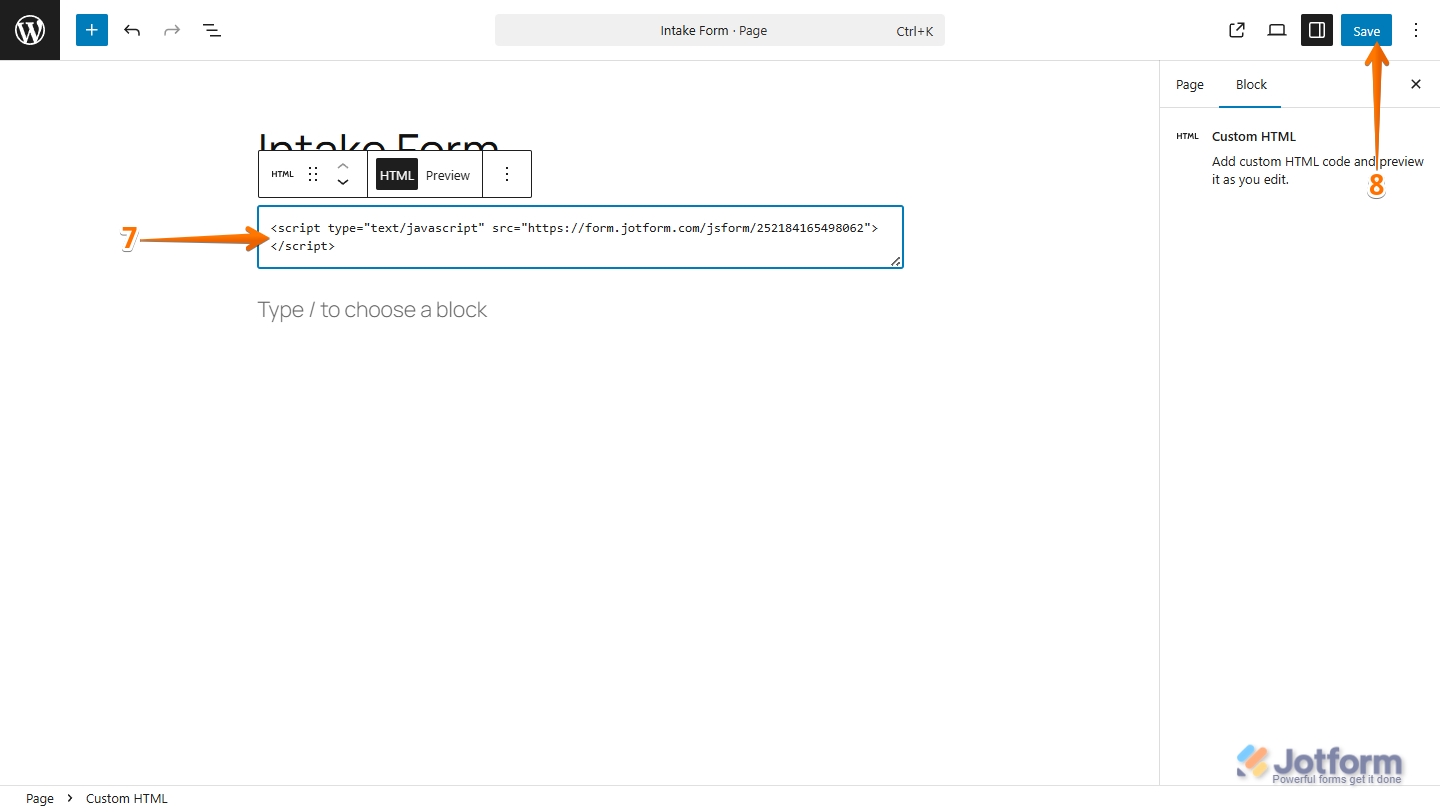This screenshot has width=1440, height=810.
Task: Select HTML view in block toolbar
Action: pyautogui.click(x=397, y=175)
